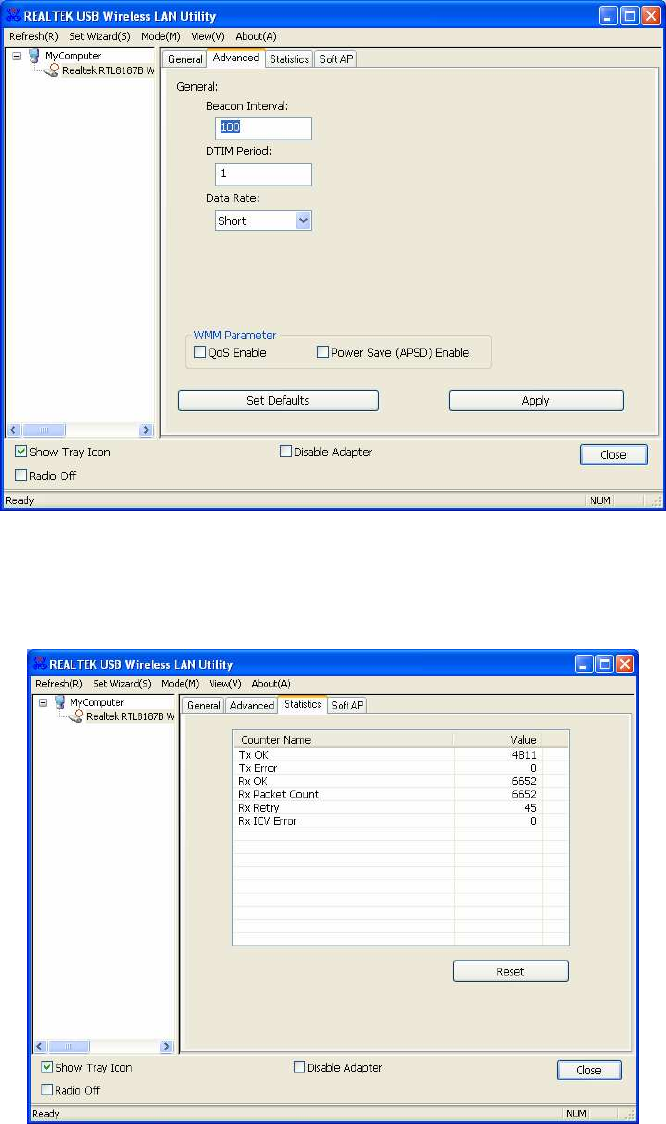This screenshot has width=666, height=1124.
Task: Select the Tx Error row
Action: click(401, 768)
